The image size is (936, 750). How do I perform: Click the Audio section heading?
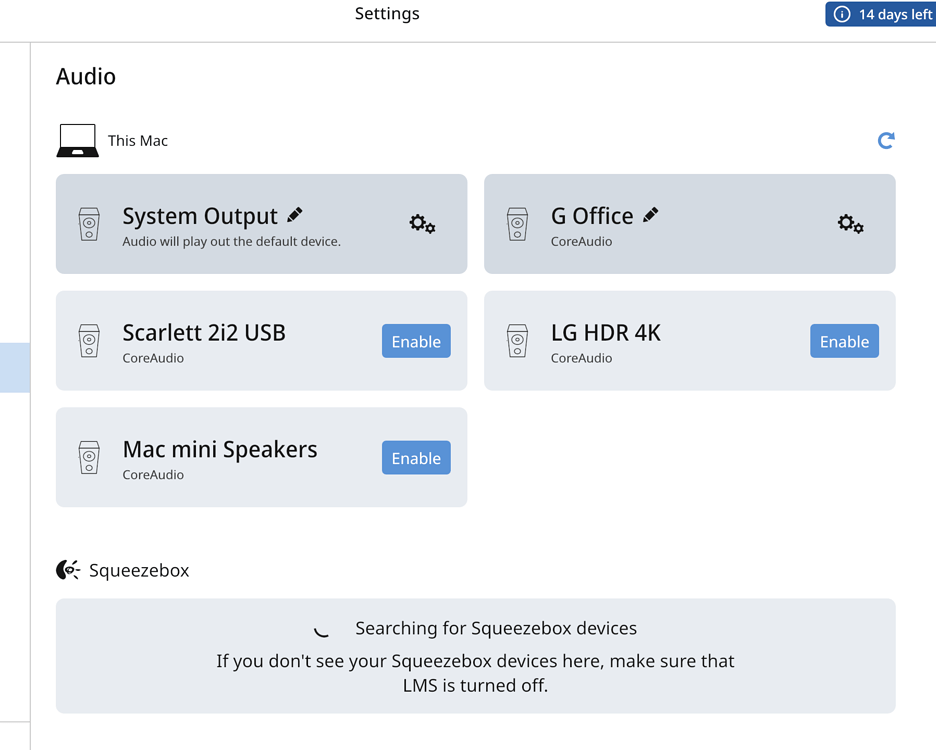86,76
